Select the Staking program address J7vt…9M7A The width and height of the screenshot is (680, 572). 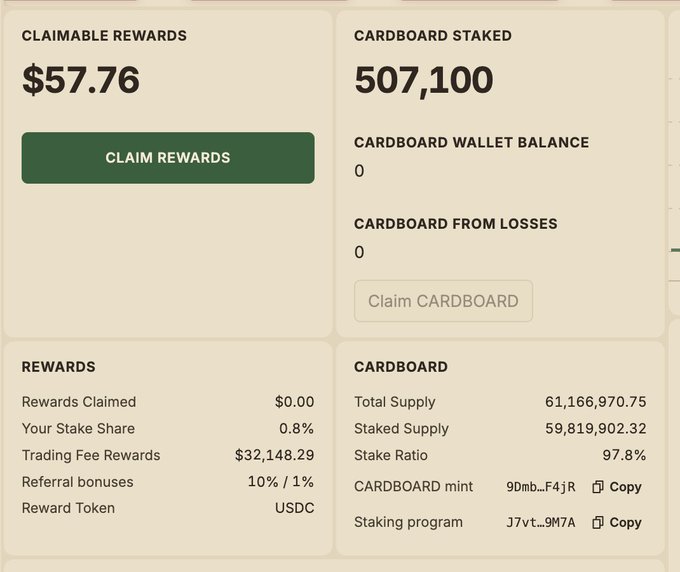coord(541,523)
